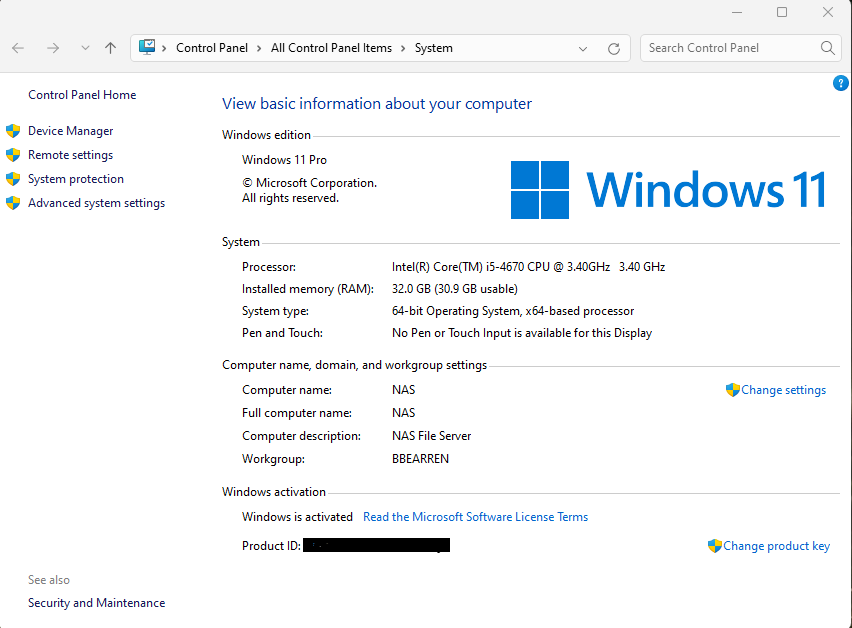Open the Control Panel breadcrumb
The height and width of the screenshot is (628, 852).
point(212,48)
